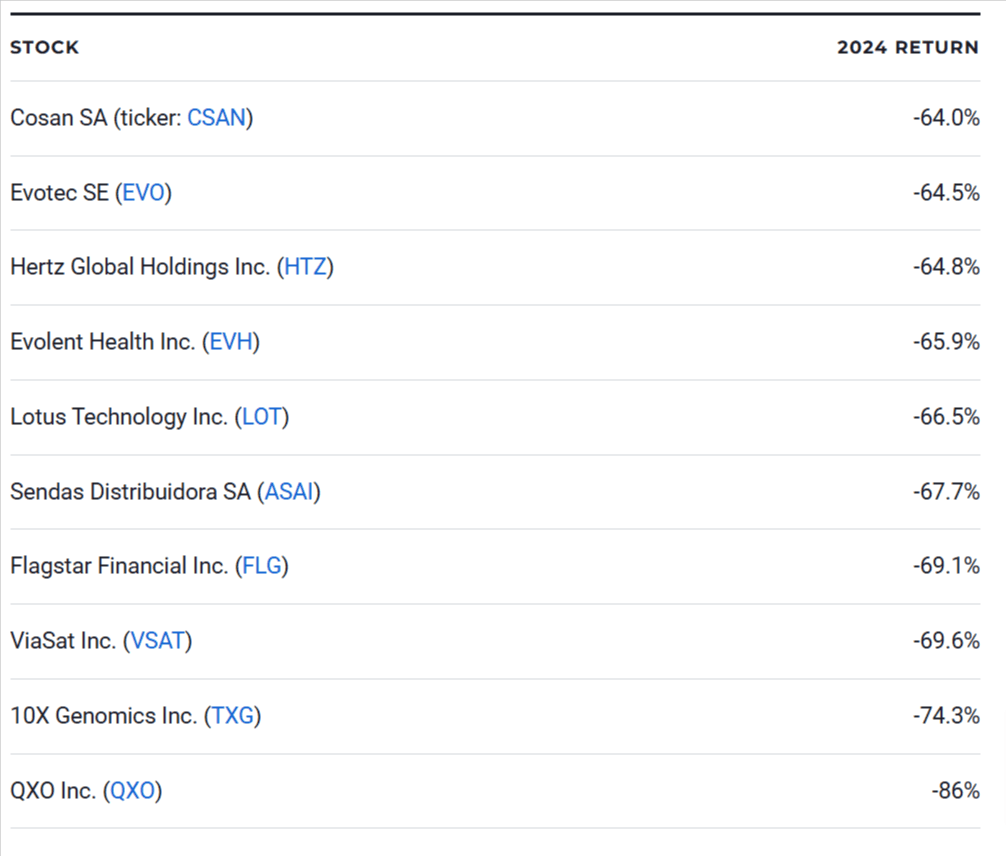Open the ASAI ticker link
1006x856 pixels.
[x=289, y=492]
